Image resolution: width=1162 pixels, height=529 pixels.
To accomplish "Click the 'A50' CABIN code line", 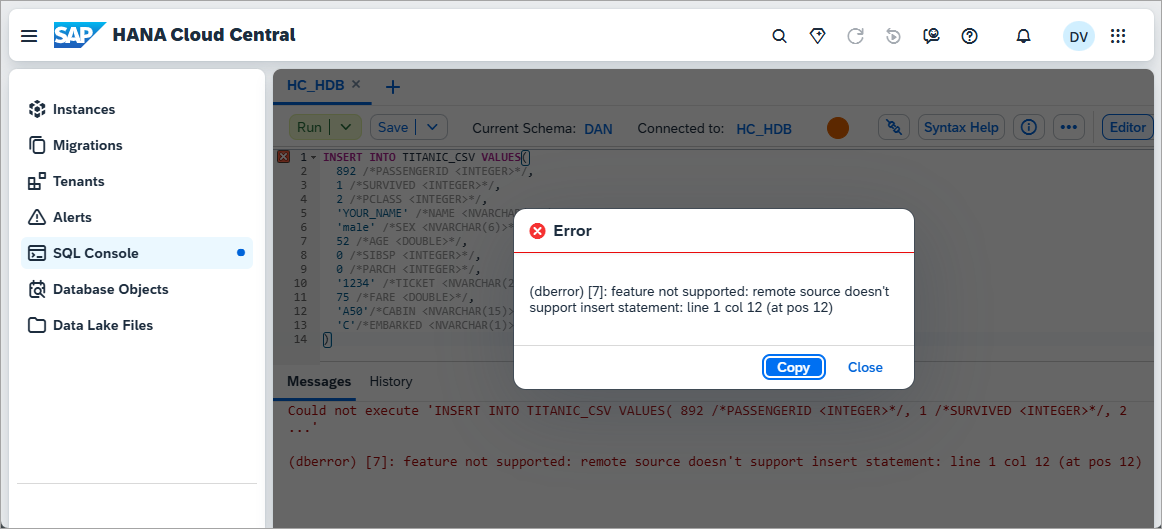I will point(424,311).
